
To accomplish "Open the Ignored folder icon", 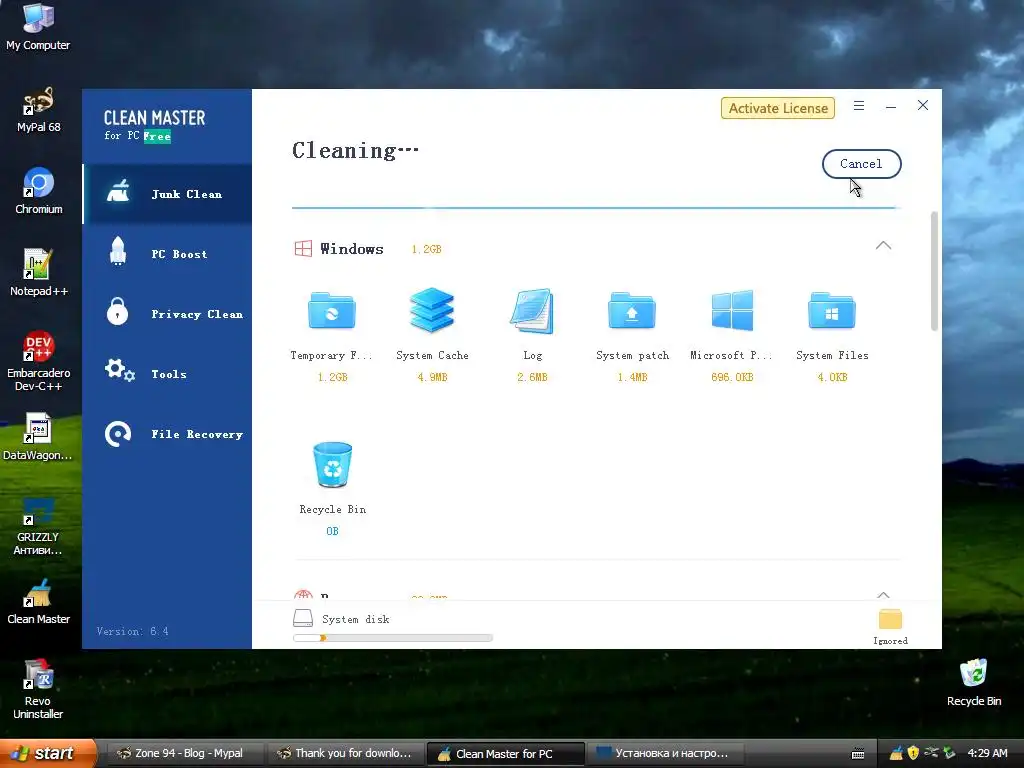I will click(890, 619).
